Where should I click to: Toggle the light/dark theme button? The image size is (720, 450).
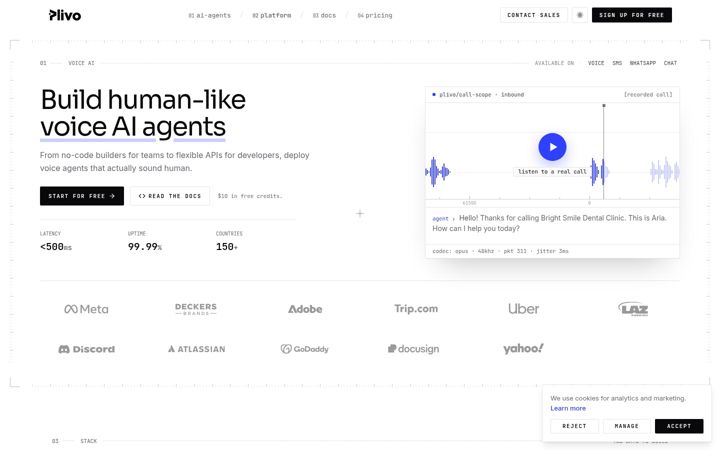point(579,15)
